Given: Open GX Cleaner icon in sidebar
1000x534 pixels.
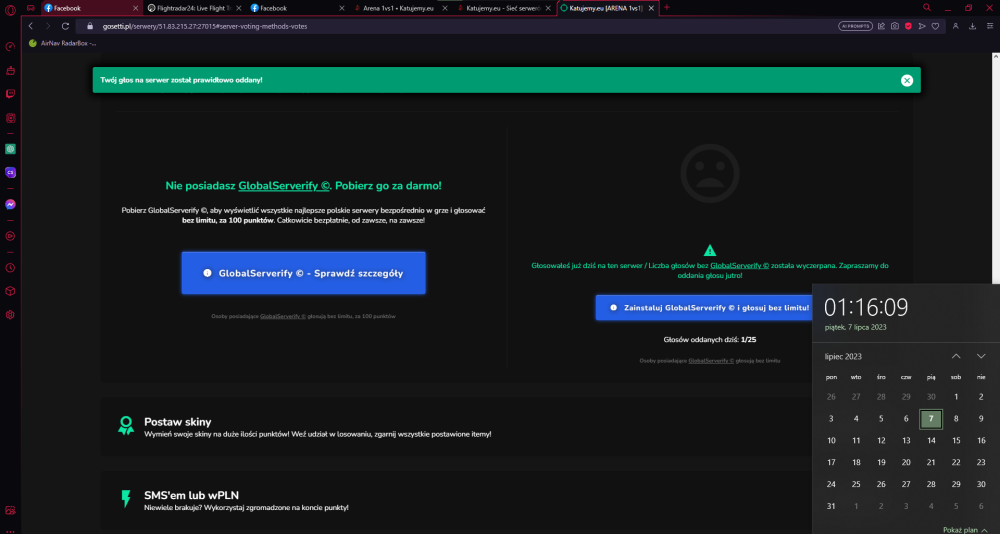Looking at the screenshot, I should point(10,70).
